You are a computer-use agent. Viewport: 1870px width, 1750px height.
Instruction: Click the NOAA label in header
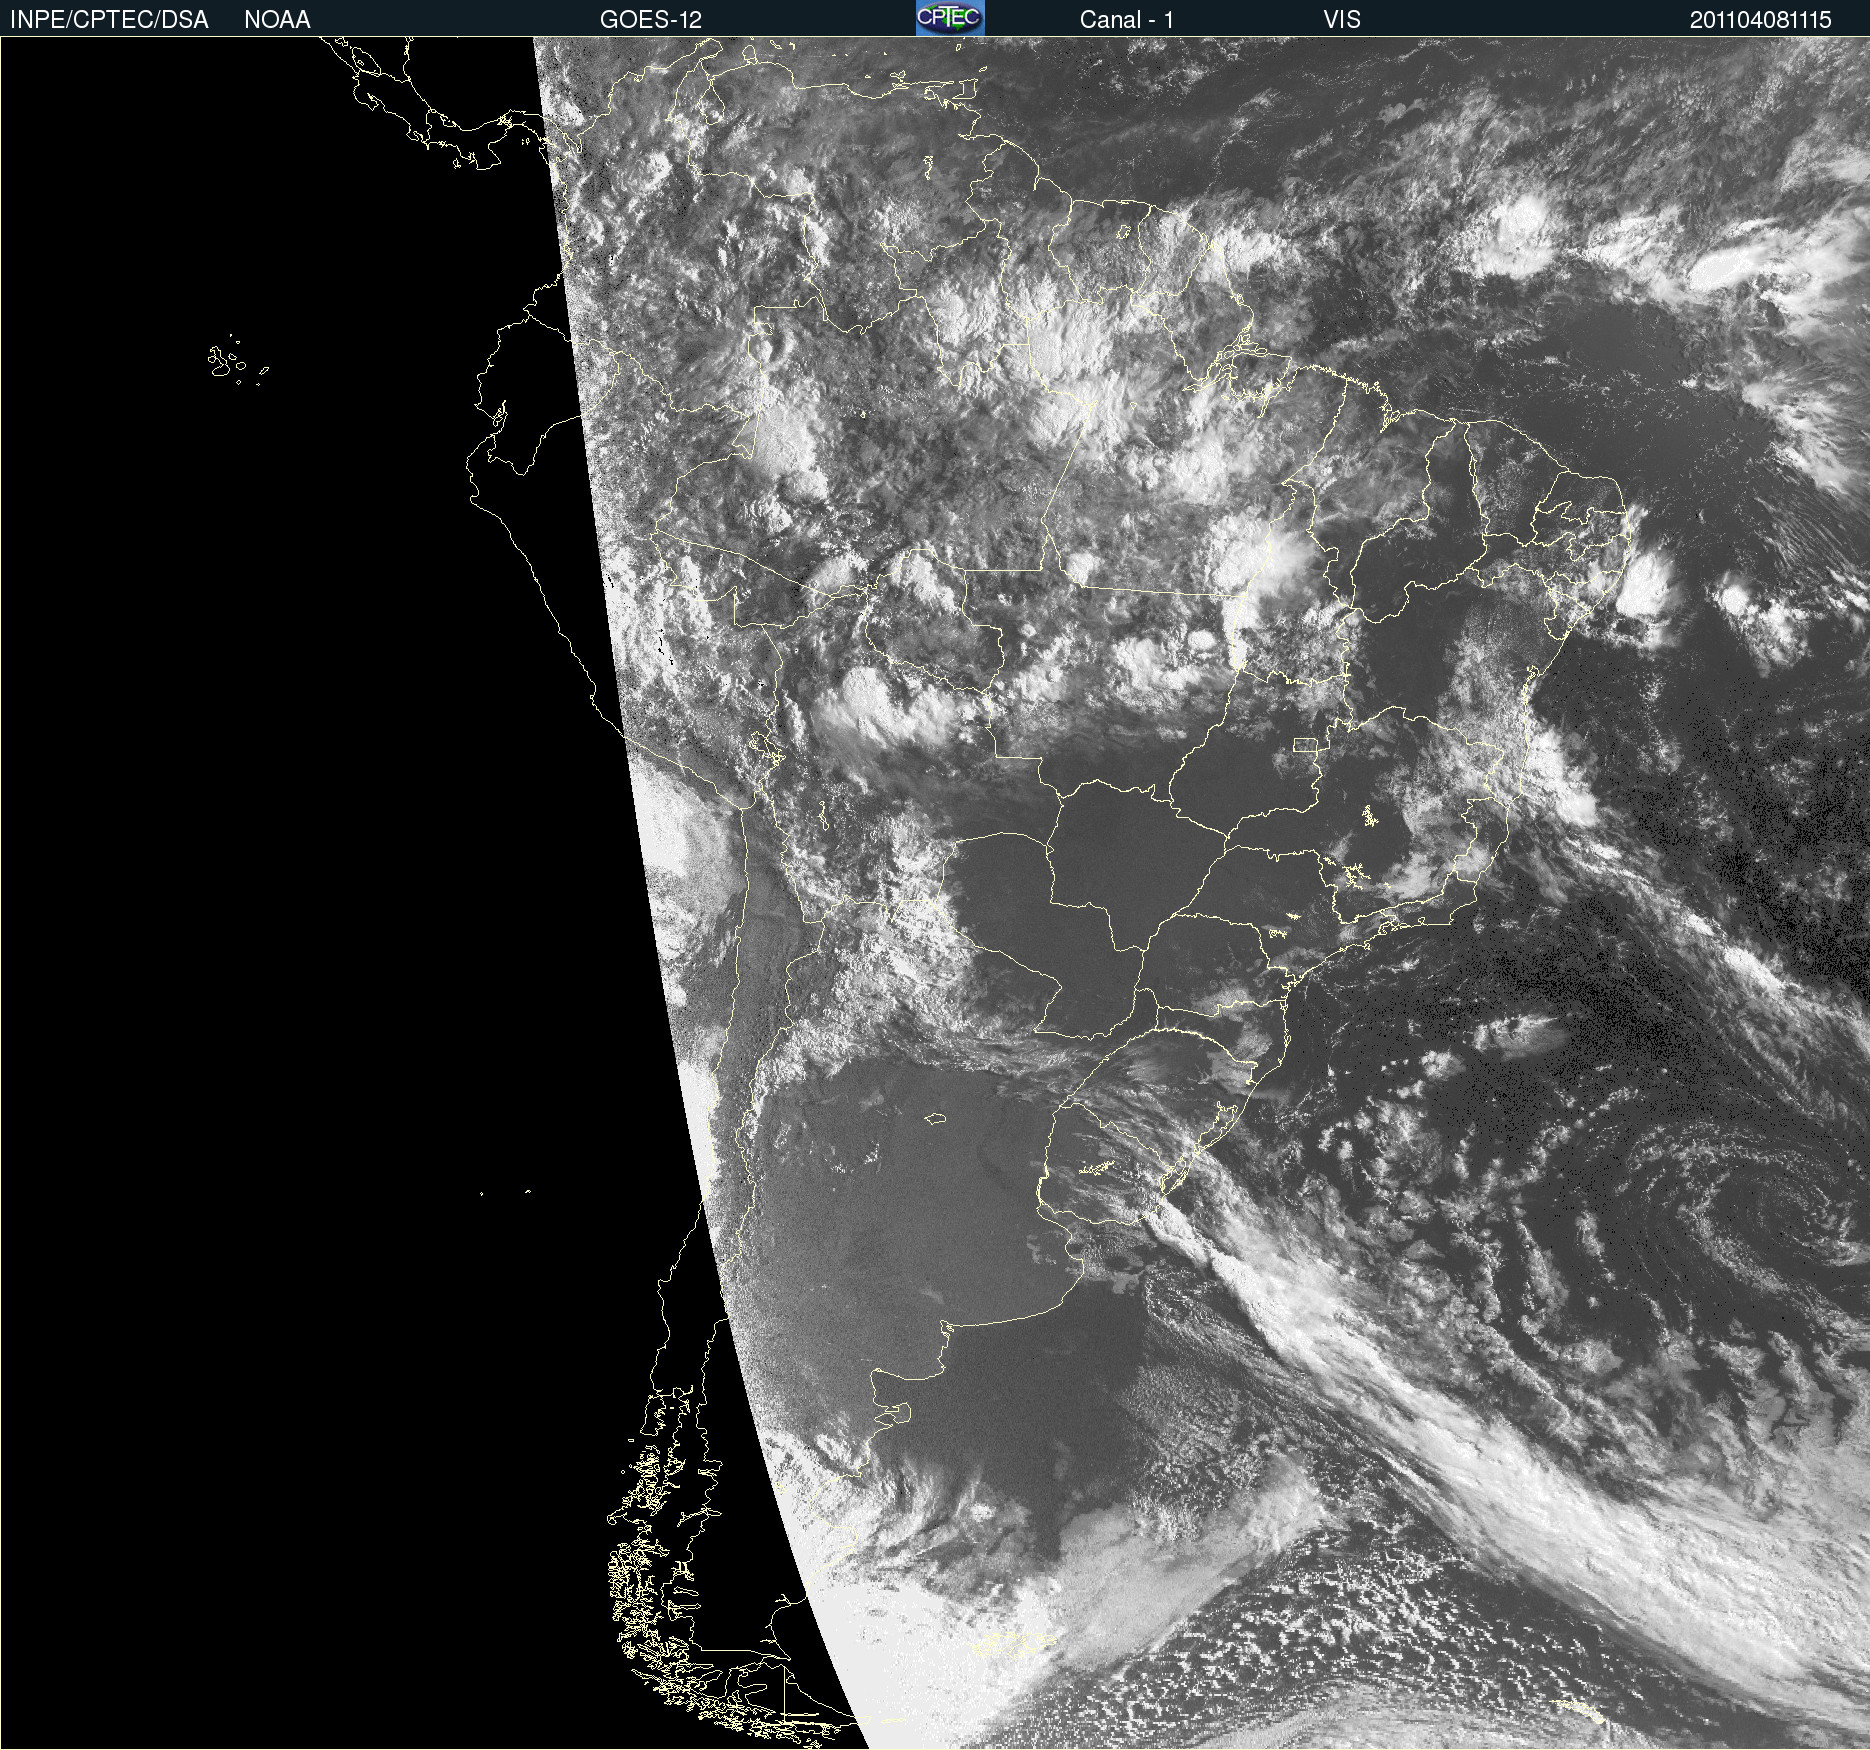[x=277, y=20]
